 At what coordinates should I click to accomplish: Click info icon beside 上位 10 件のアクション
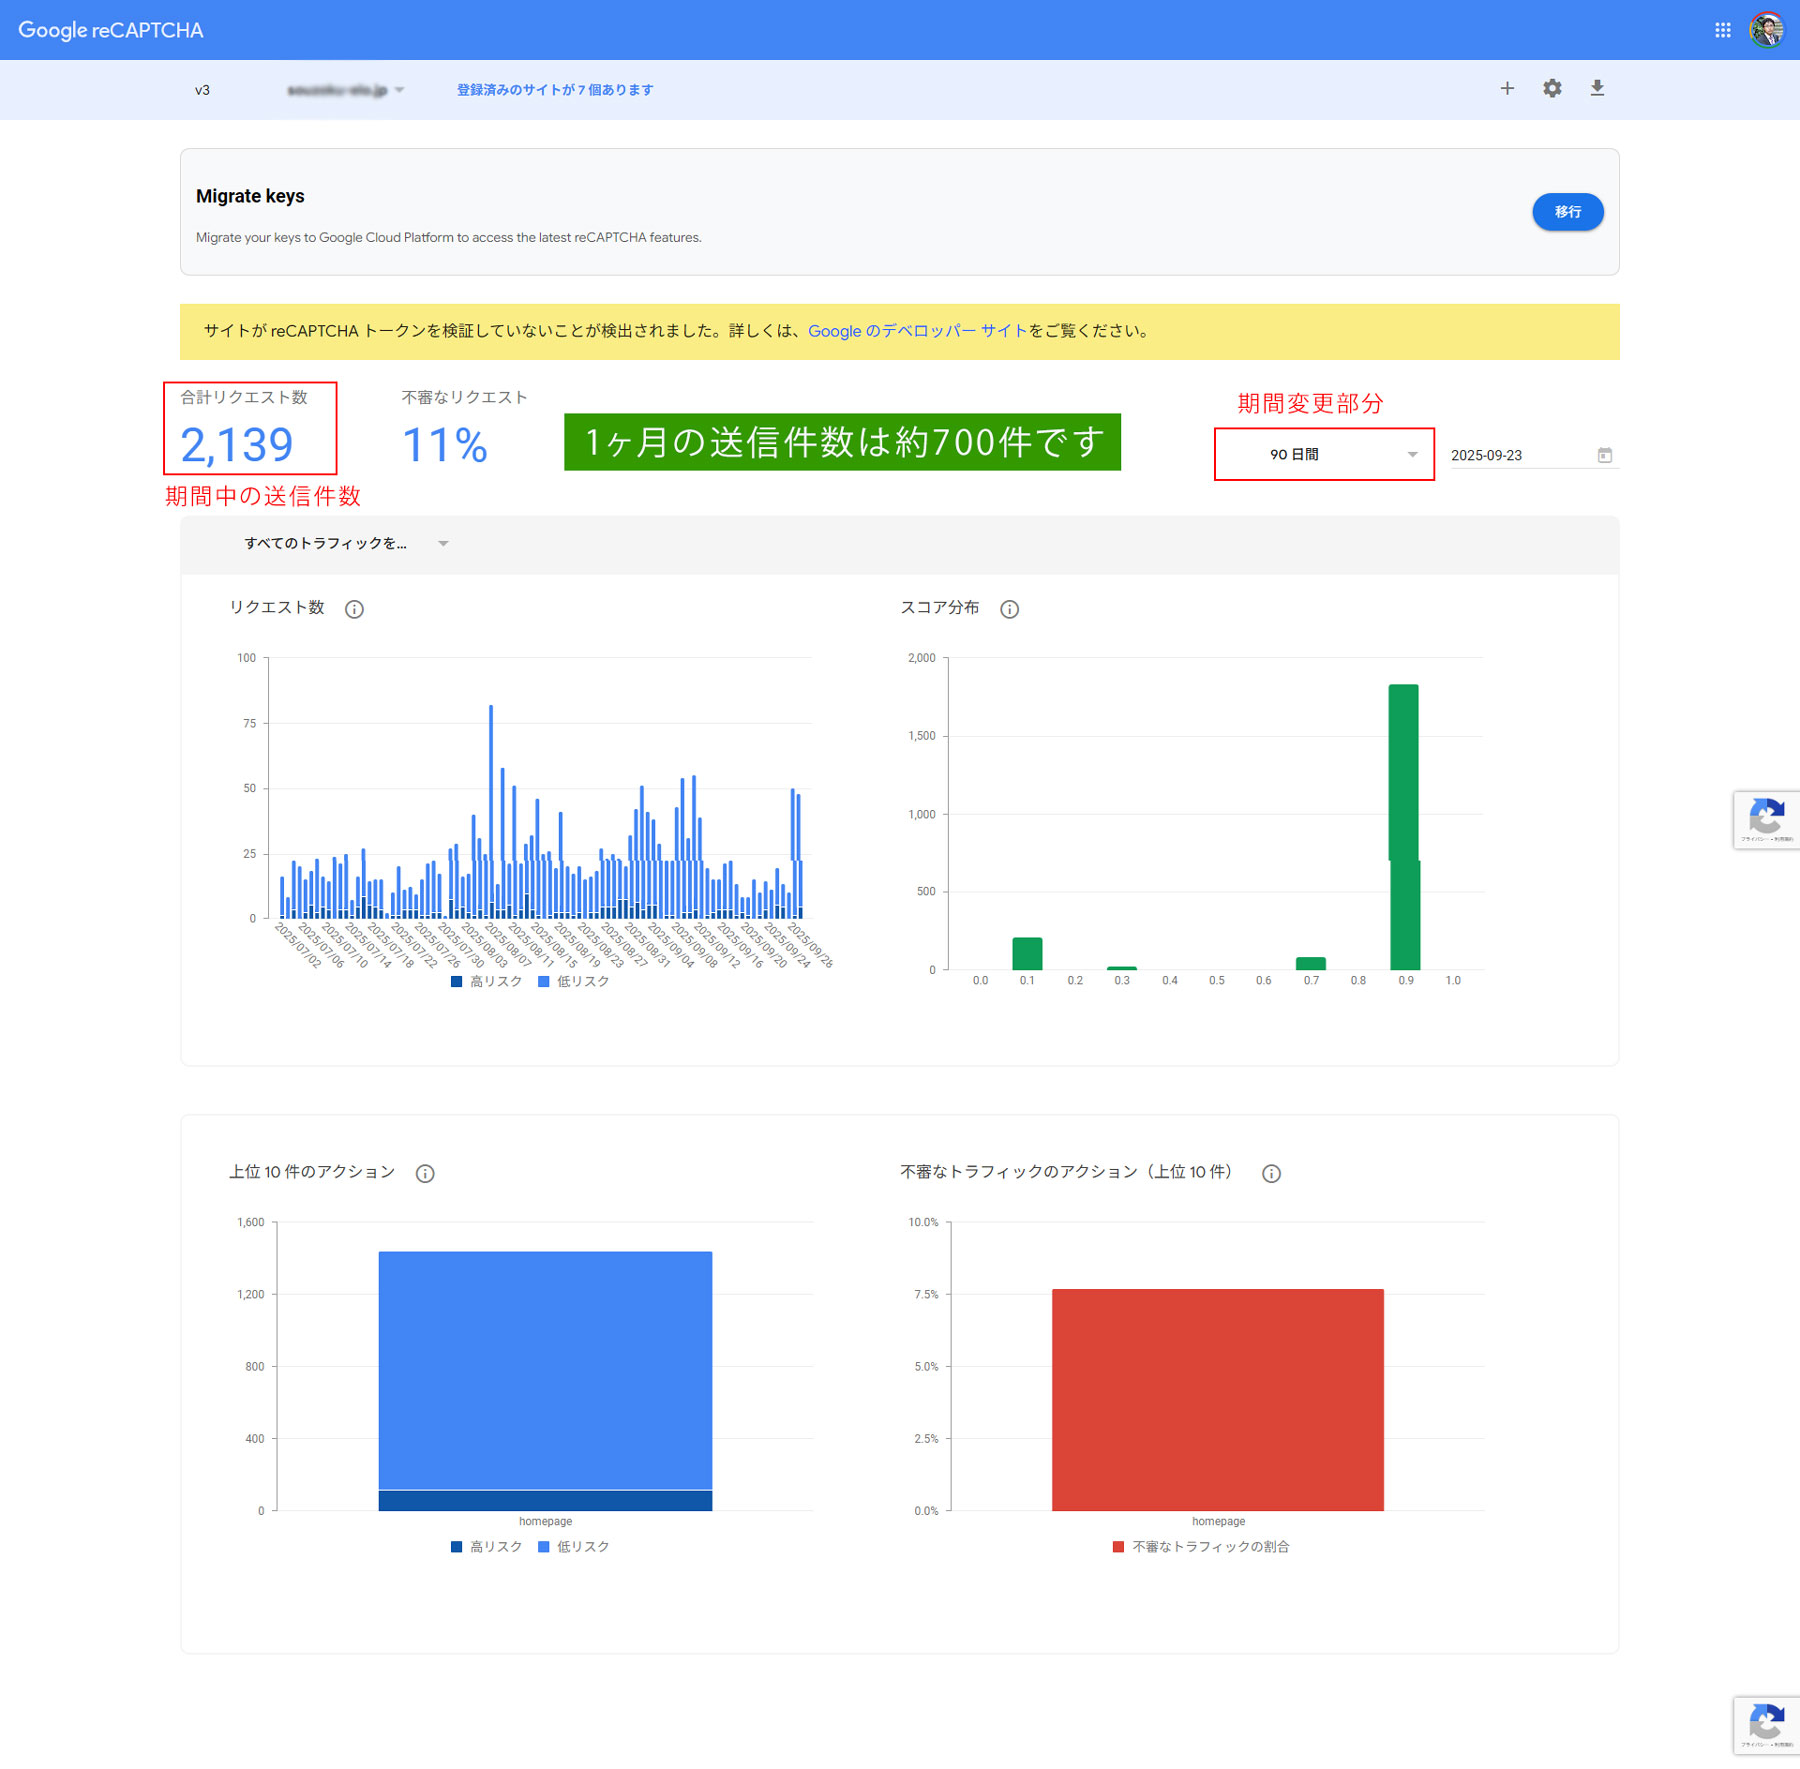[425, 1173]
